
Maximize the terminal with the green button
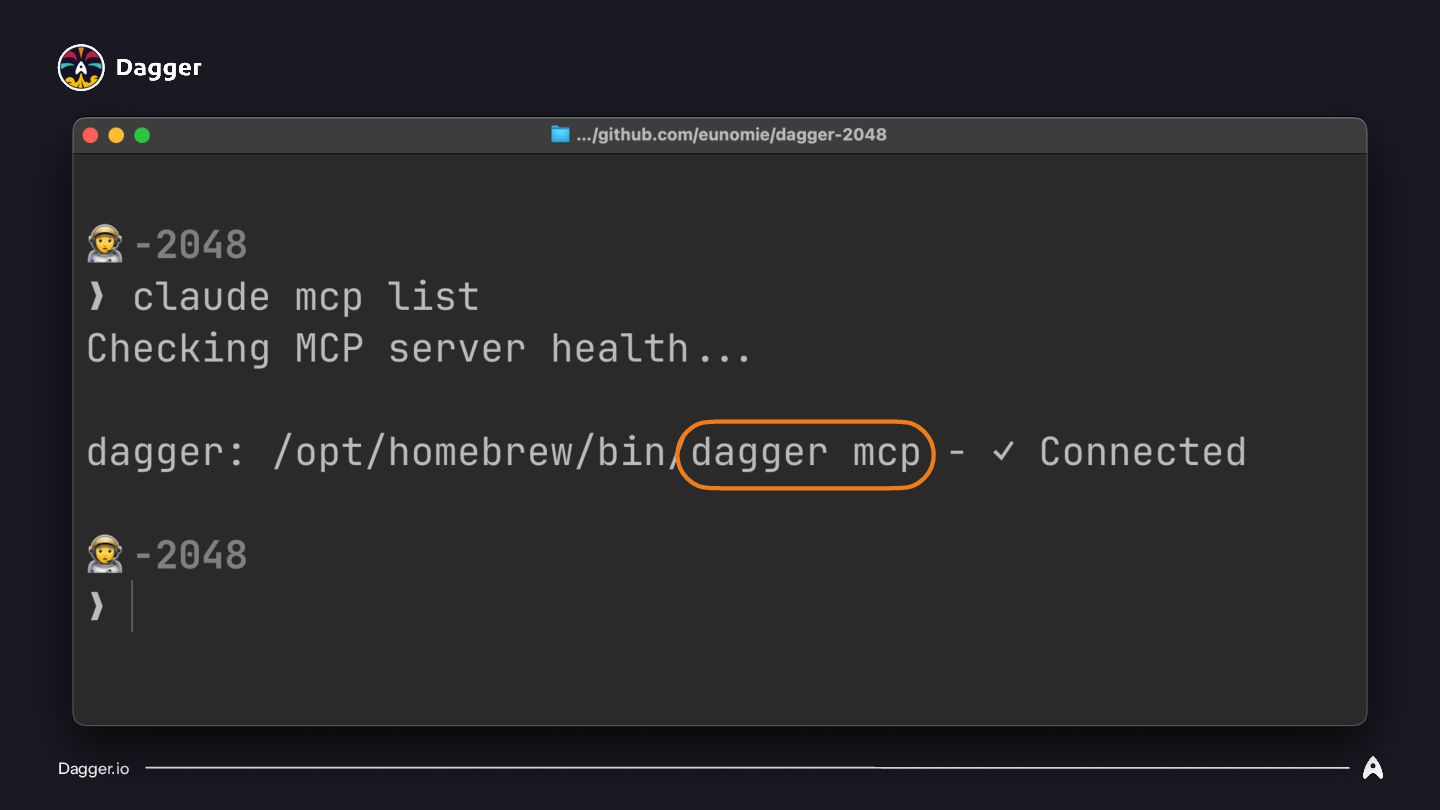142,135
